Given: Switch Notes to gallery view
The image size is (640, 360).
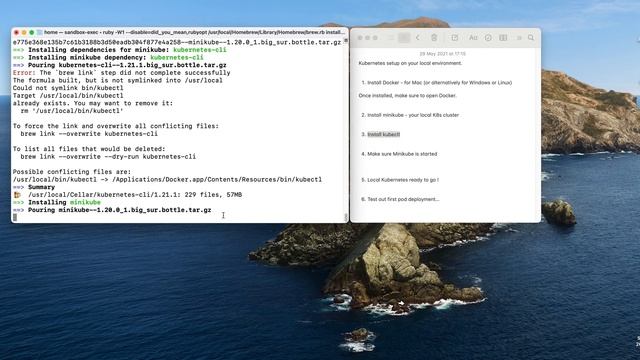Looking at the screenshot, I should coord(404,38).
